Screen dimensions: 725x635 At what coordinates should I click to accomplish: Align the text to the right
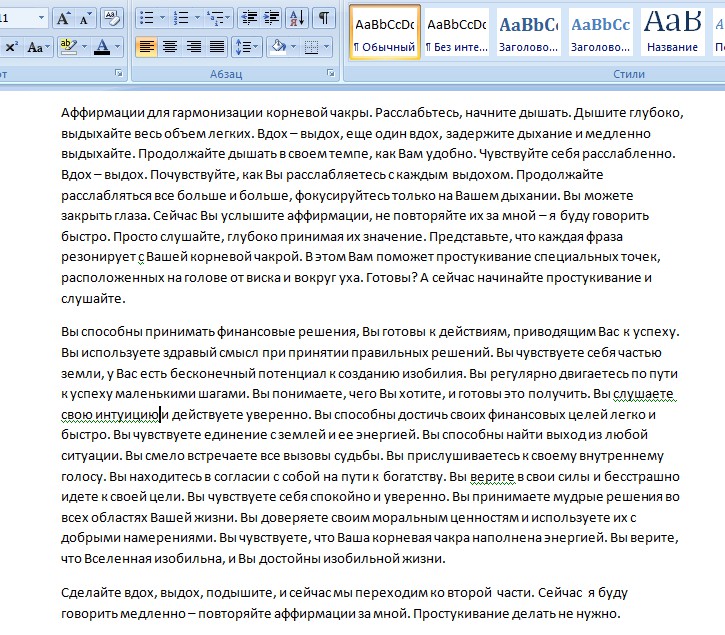coord(194,47)
